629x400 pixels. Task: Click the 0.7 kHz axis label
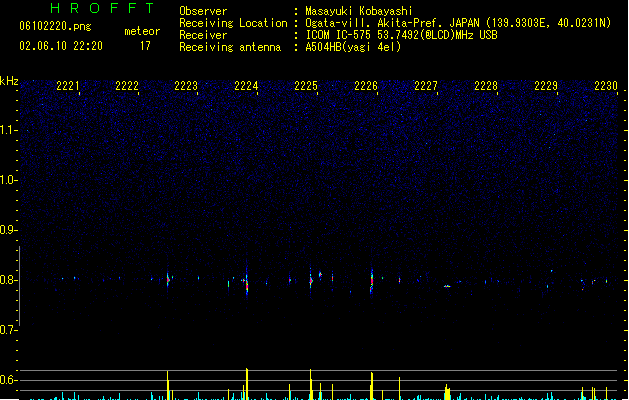point(8,330)
